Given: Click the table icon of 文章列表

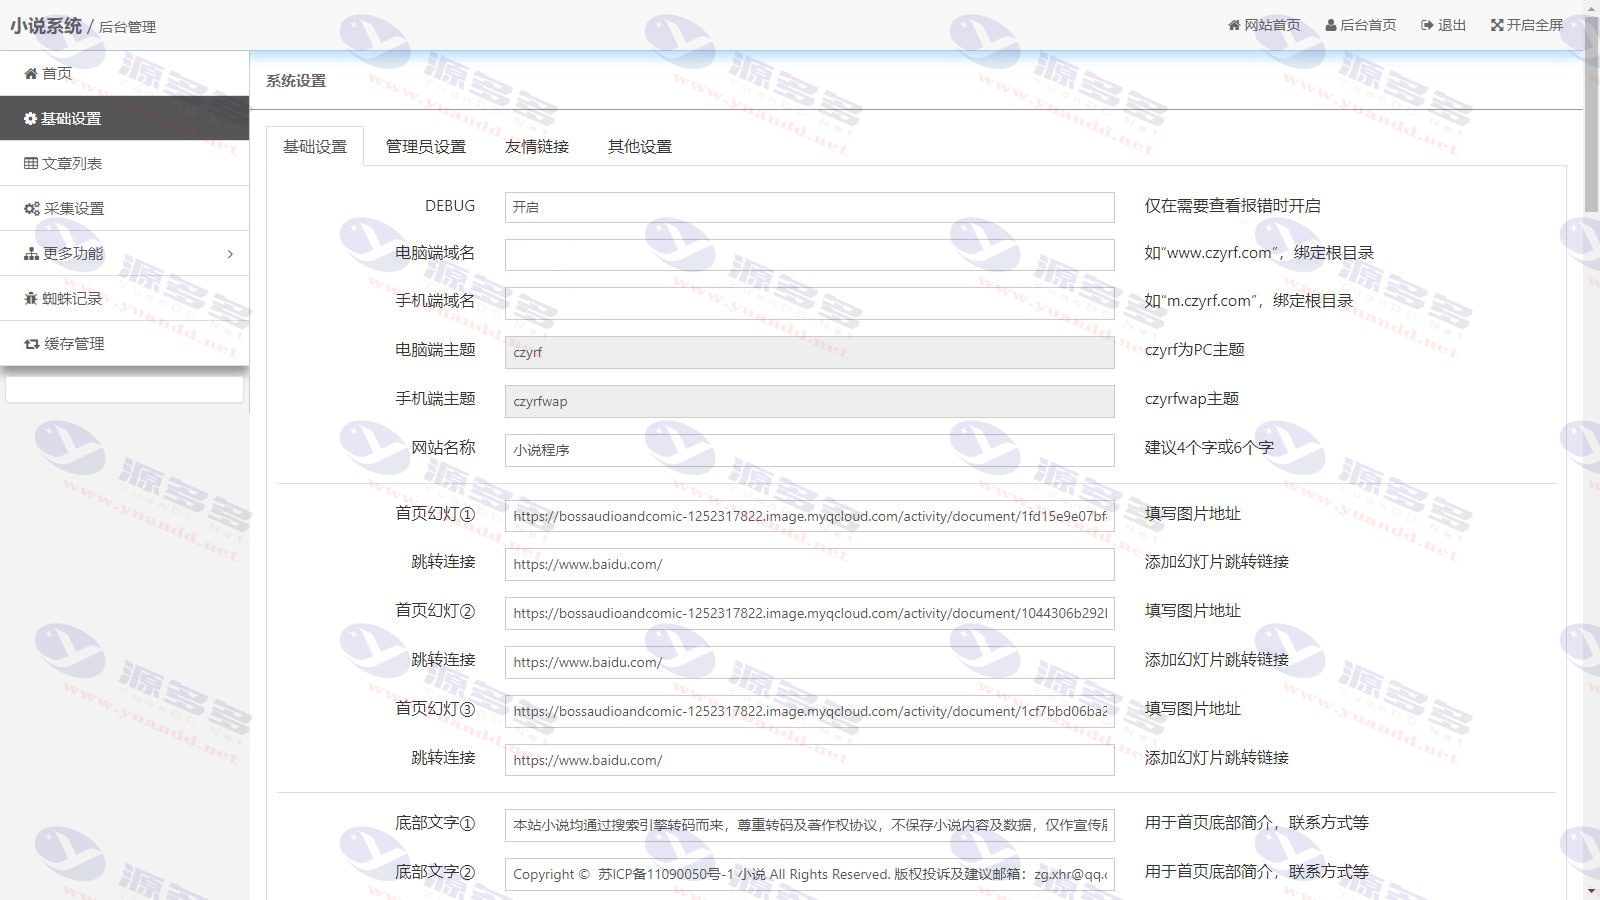Looking at the screenshot, I should click(x=31, y=163).
